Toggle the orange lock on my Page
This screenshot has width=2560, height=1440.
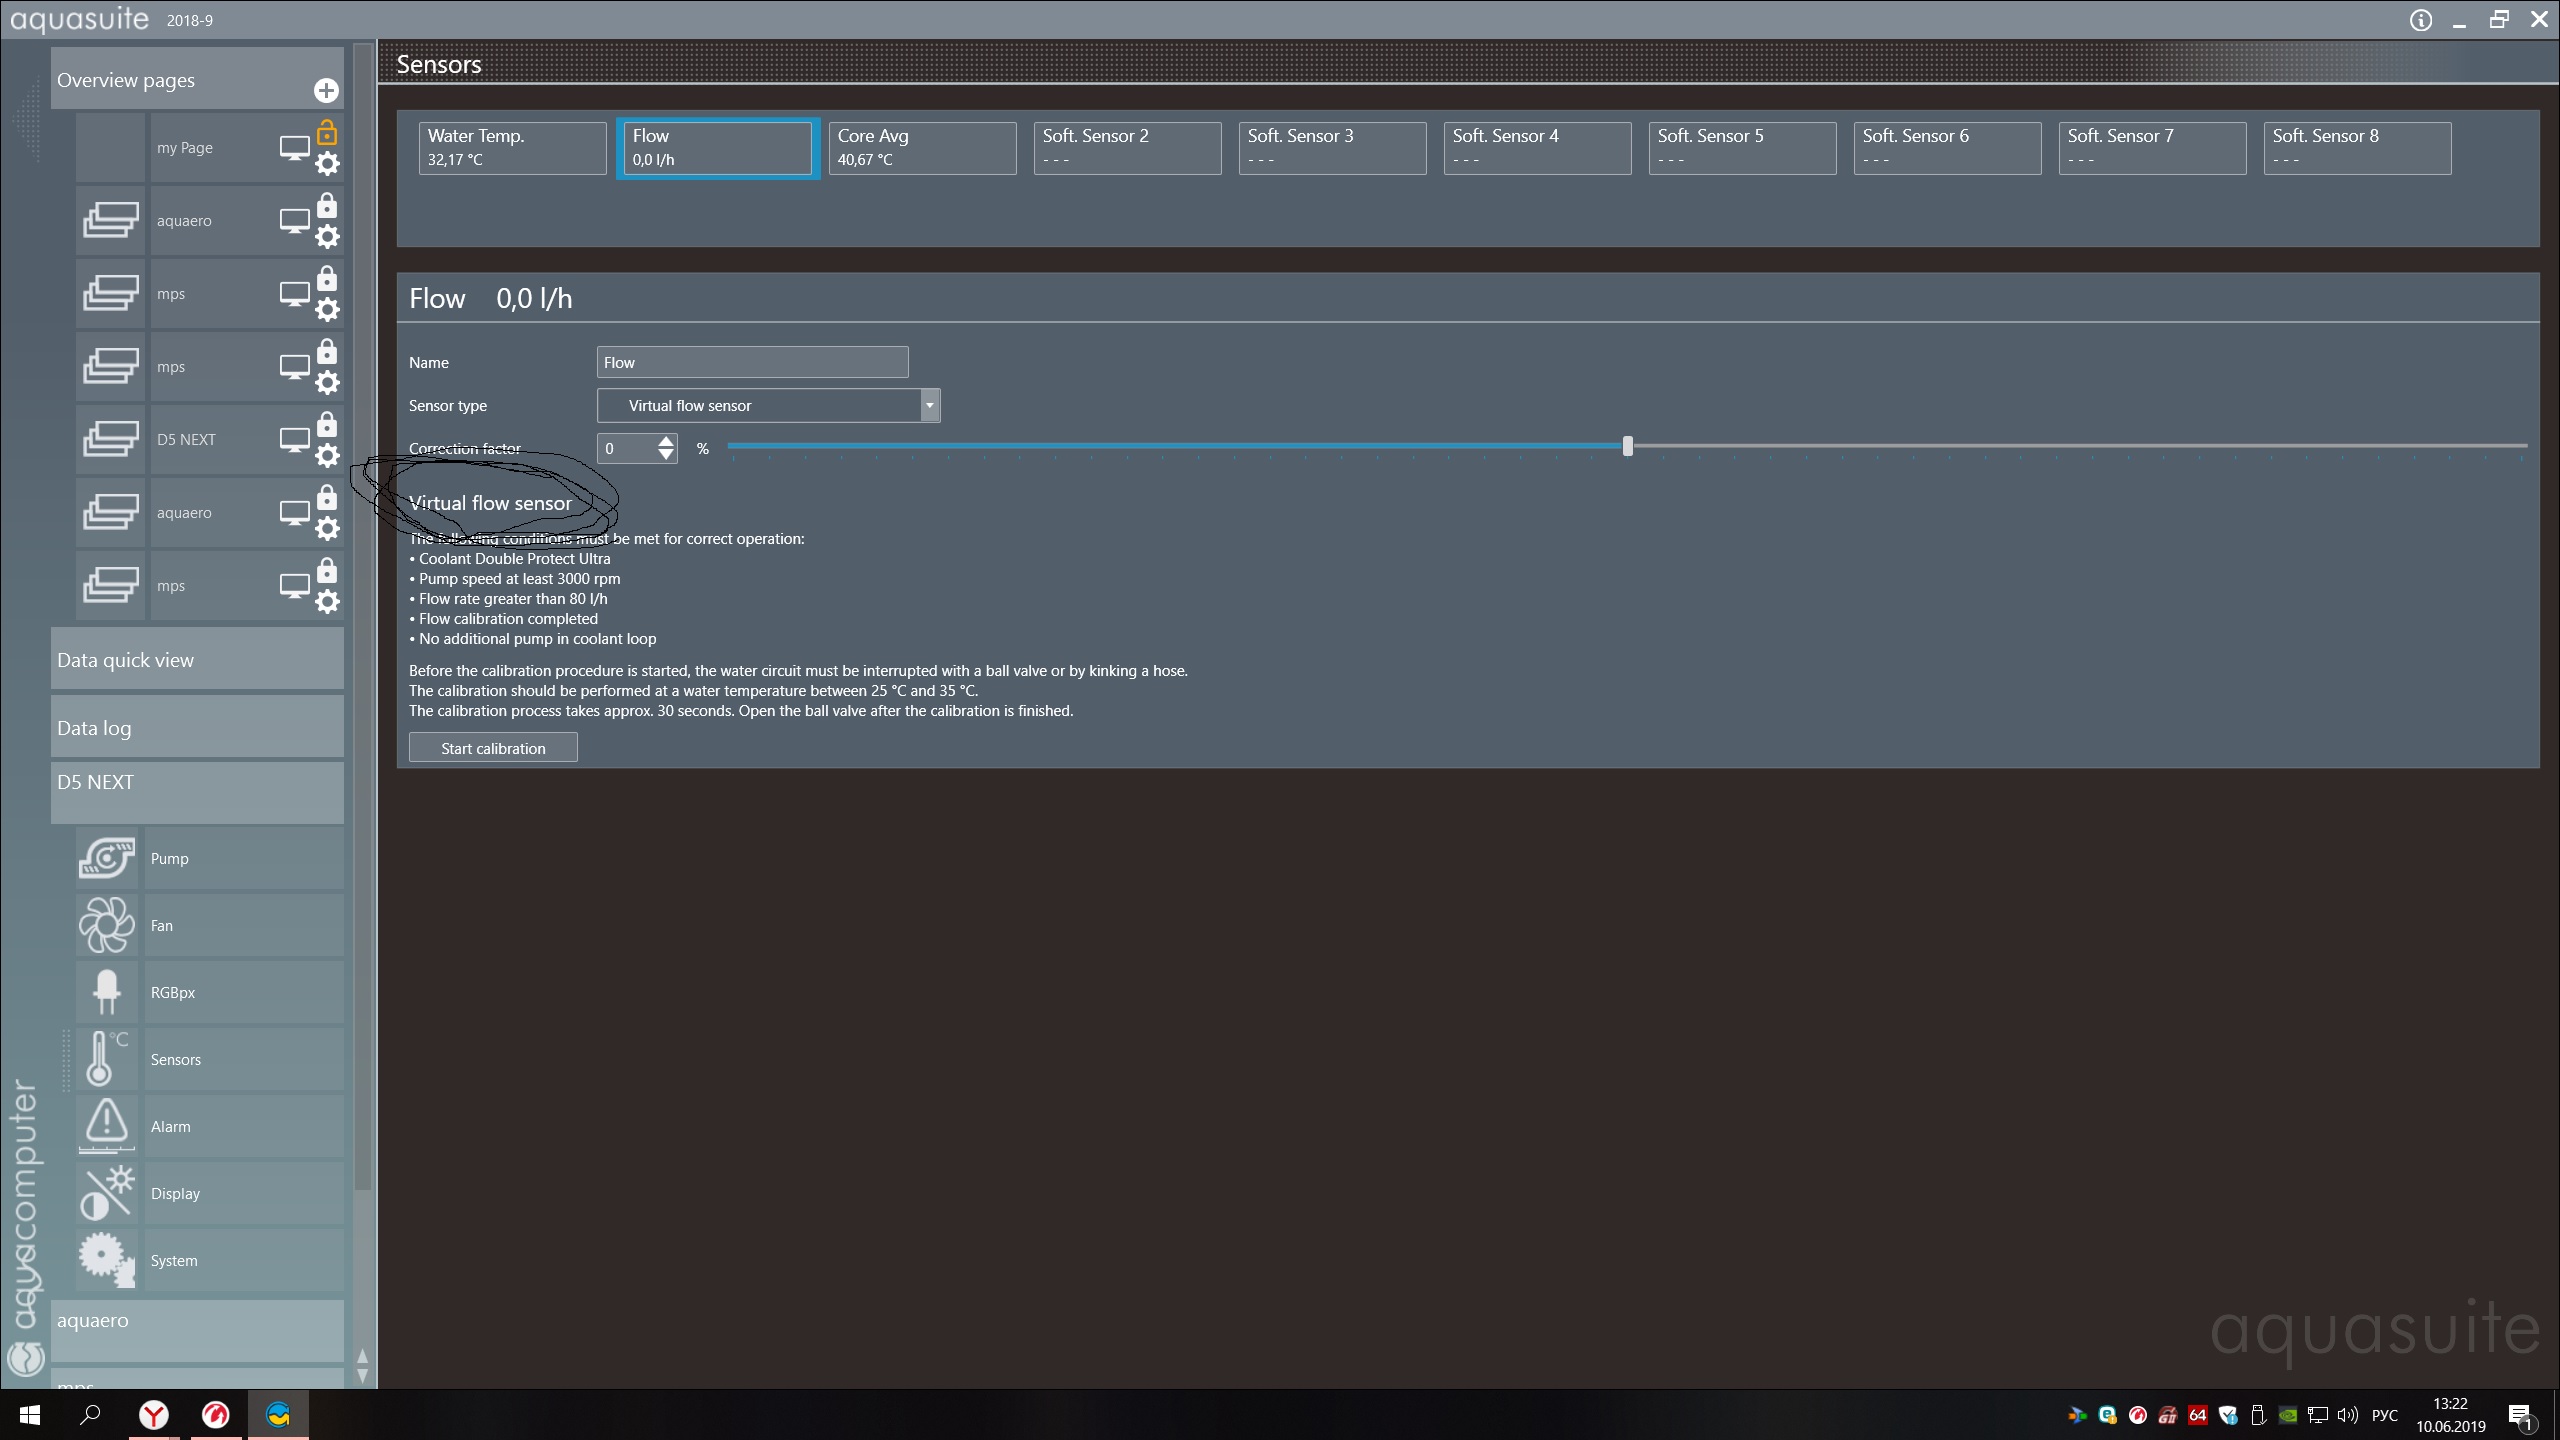click(327, 132)
